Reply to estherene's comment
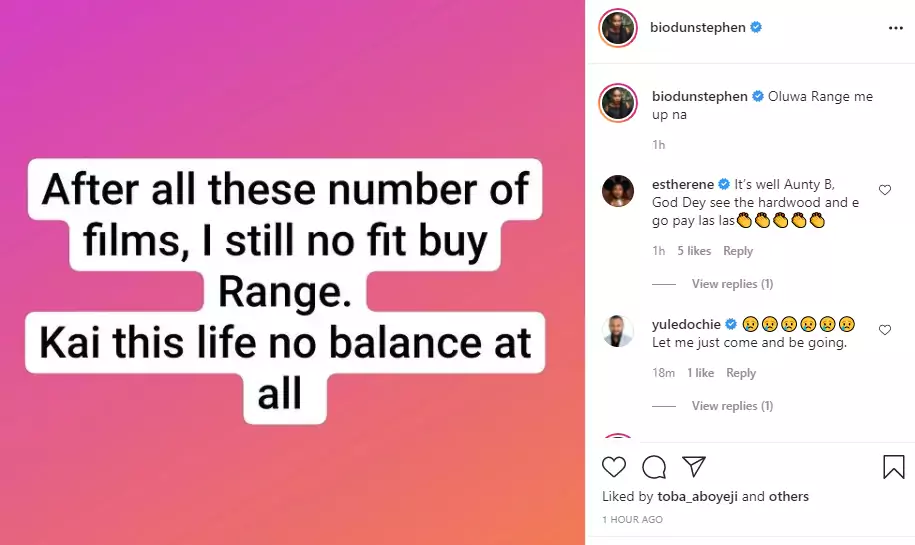 click(x=738, y=251)
